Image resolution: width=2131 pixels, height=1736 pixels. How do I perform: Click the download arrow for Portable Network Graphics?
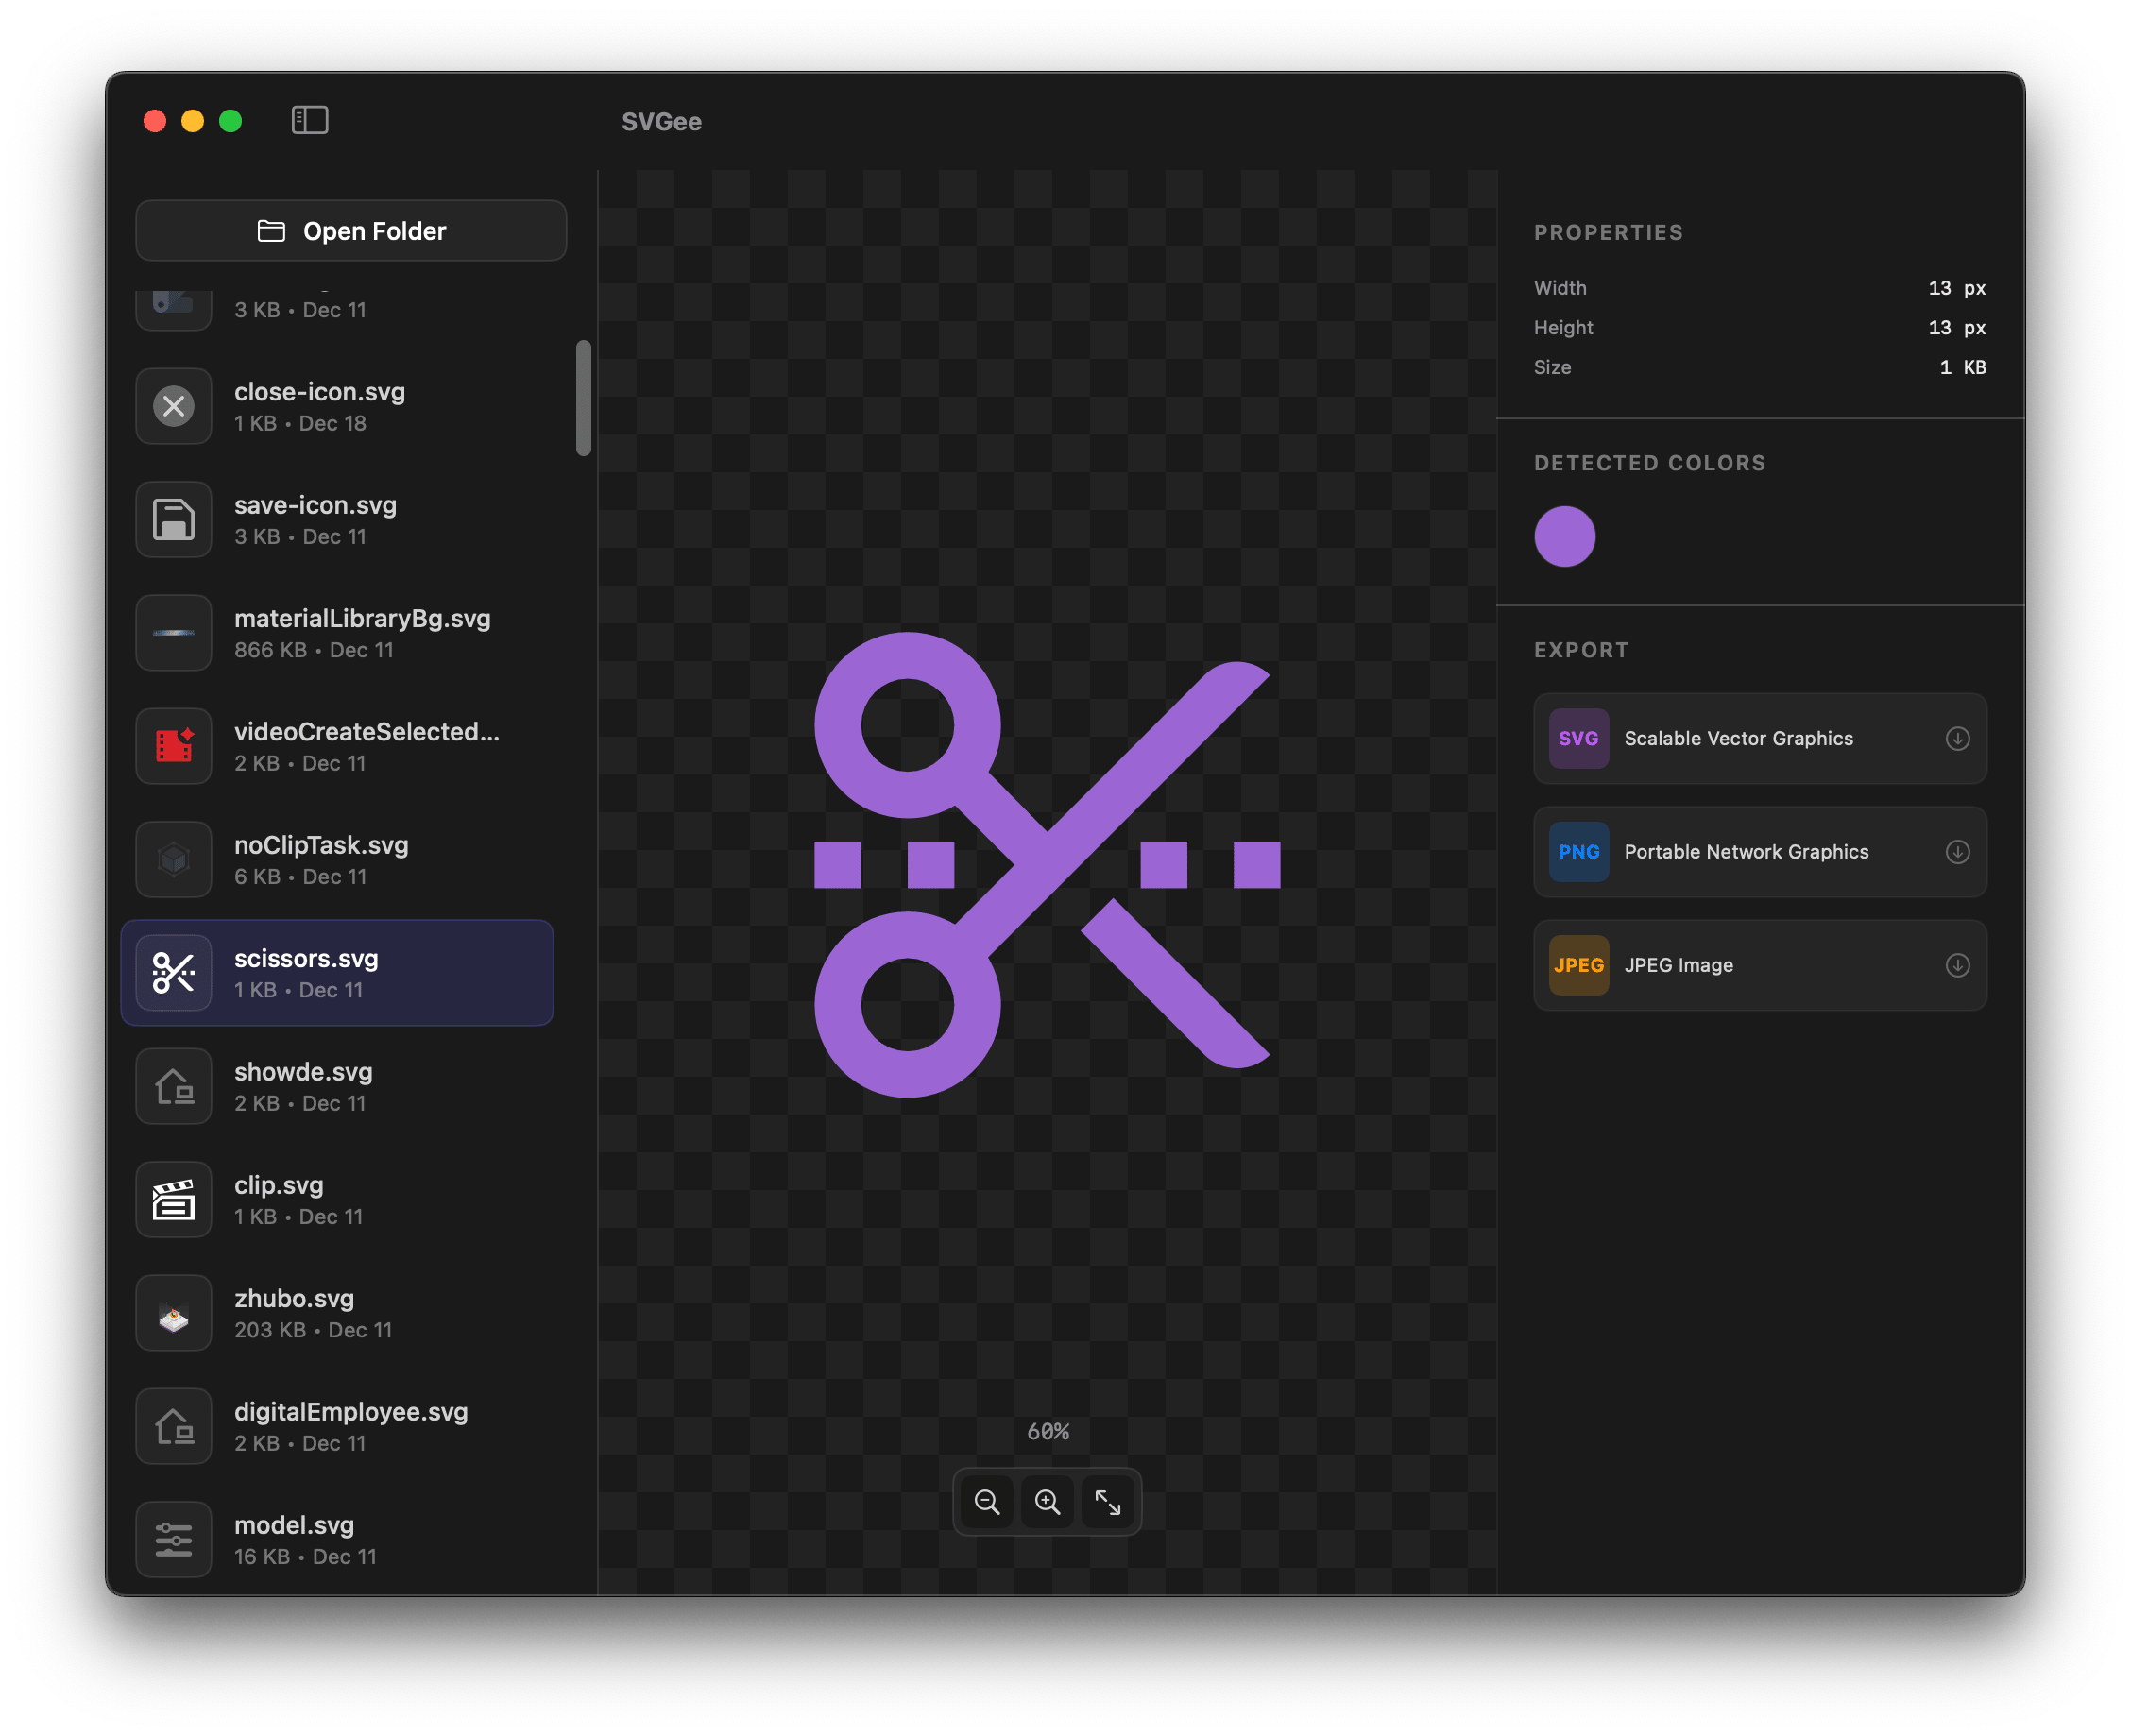[1957, 852]
